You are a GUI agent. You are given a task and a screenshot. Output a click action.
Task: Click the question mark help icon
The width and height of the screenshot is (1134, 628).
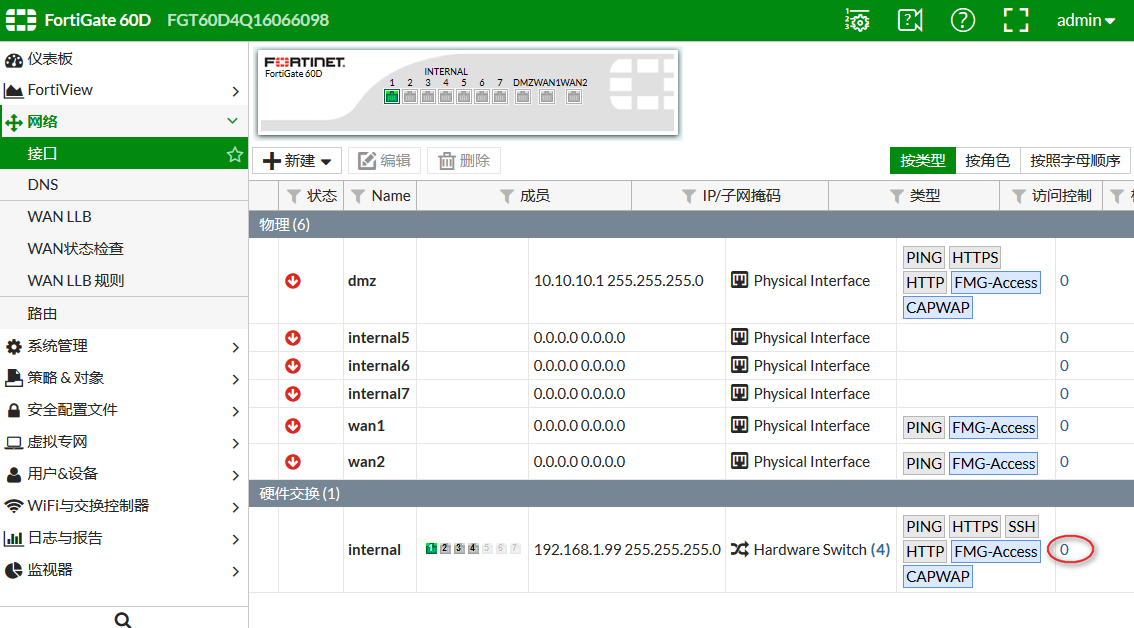pos(963,20)
